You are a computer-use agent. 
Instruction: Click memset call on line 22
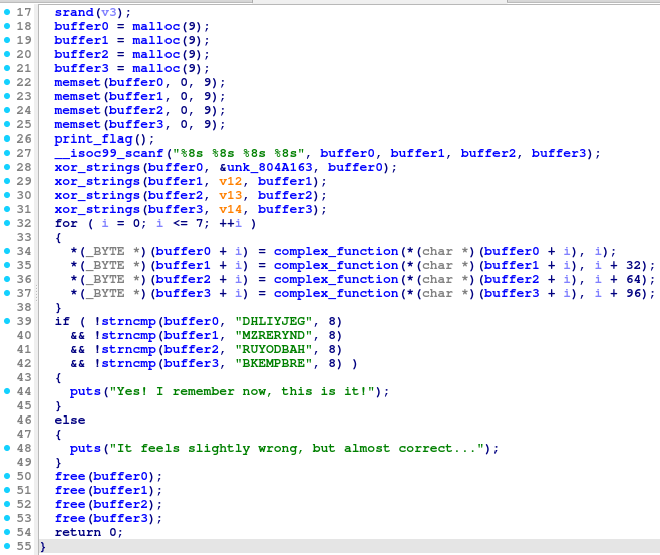click(x=77, y=82)
